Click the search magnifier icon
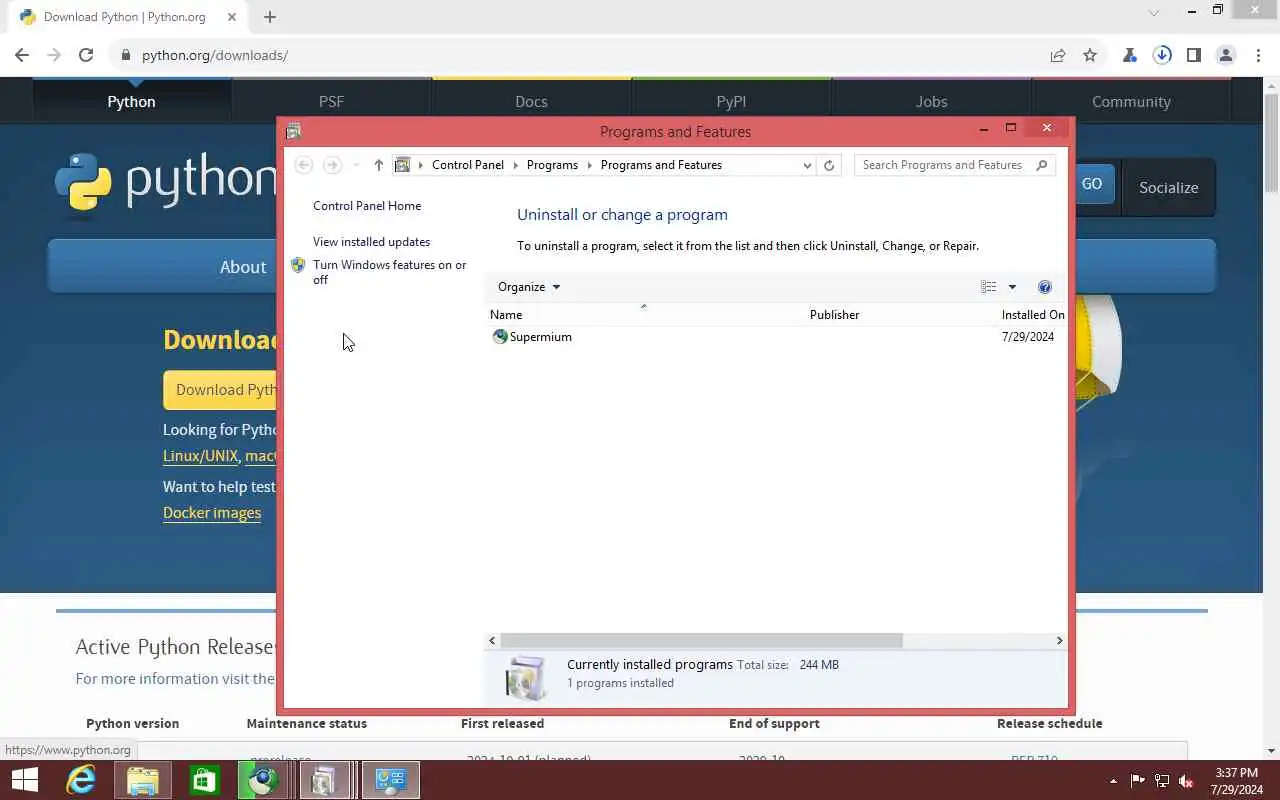Viewport: 1280px width, 800px height. click(x=1041, y=165)
